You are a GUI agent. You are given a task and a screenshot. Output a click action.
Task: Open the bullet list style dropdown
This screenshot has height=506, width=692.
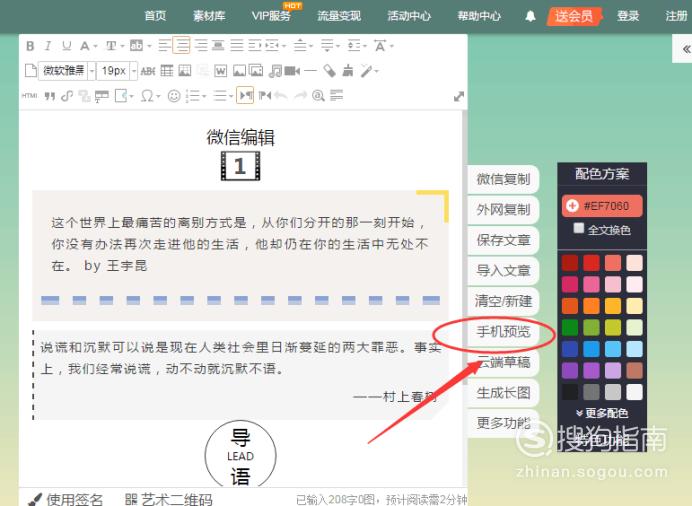(230, 96)
